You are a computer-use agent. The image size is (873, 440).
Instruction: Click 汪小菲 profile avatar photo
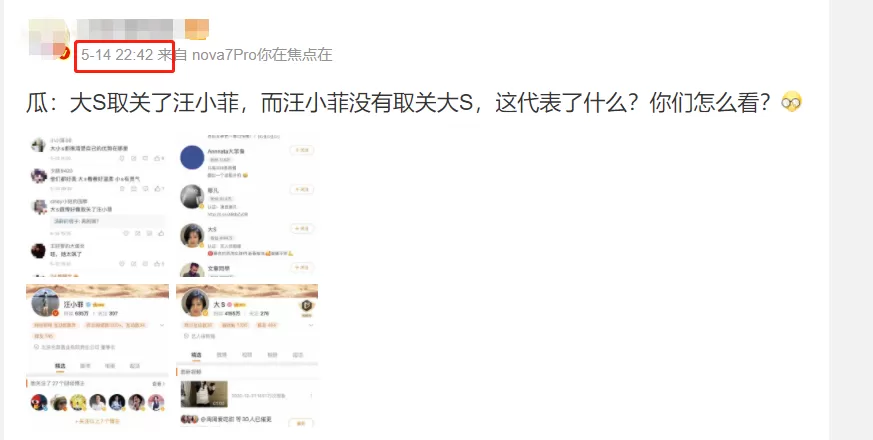point(45,302)
